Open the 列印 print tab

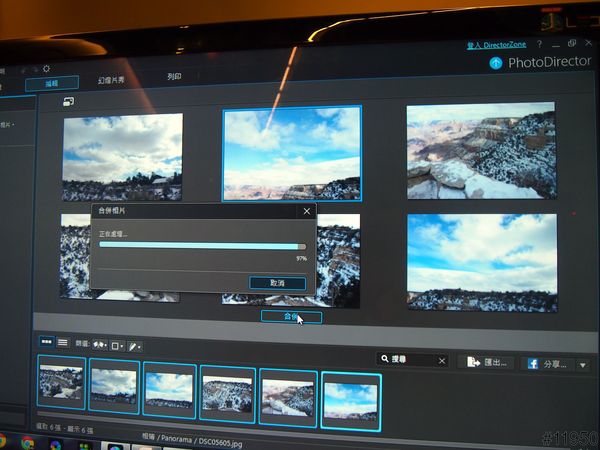pos(176,77)
